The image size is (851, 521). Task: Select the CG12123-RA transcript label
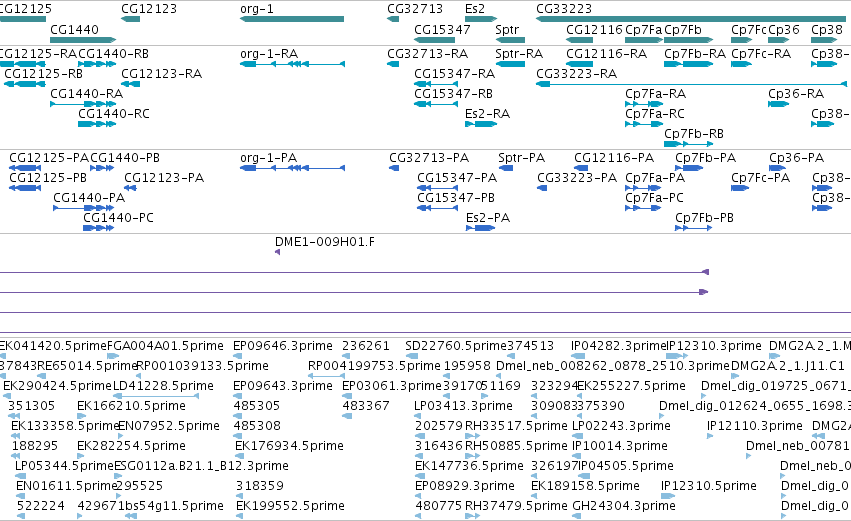161,74
